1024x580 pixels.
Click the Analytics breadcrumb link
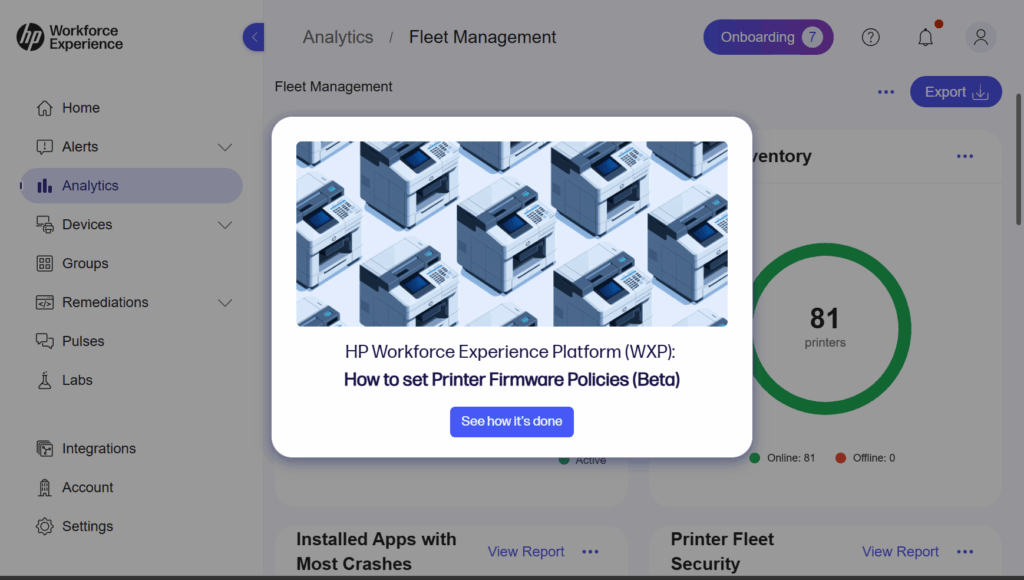coord(338,37)
